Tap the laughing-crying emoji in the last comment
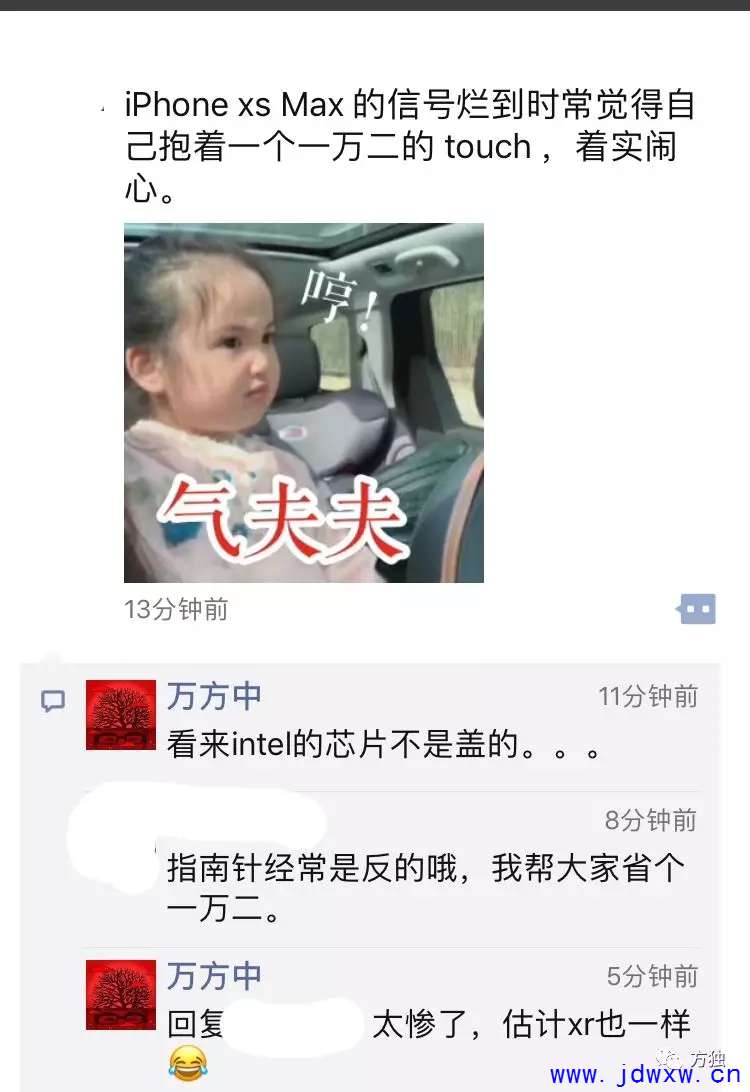 188,1063
